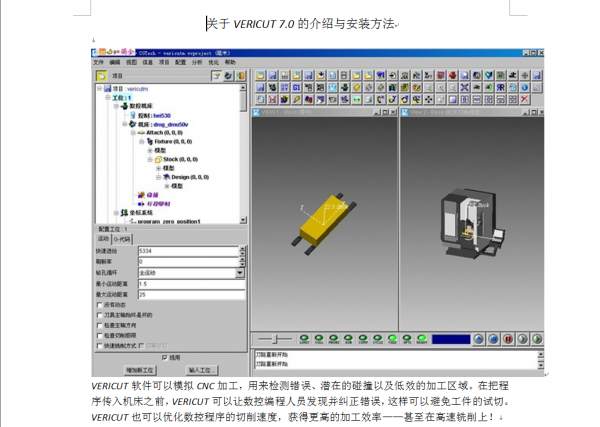
Task: Check the 检查切削极限 option
Action: point(100,336)
